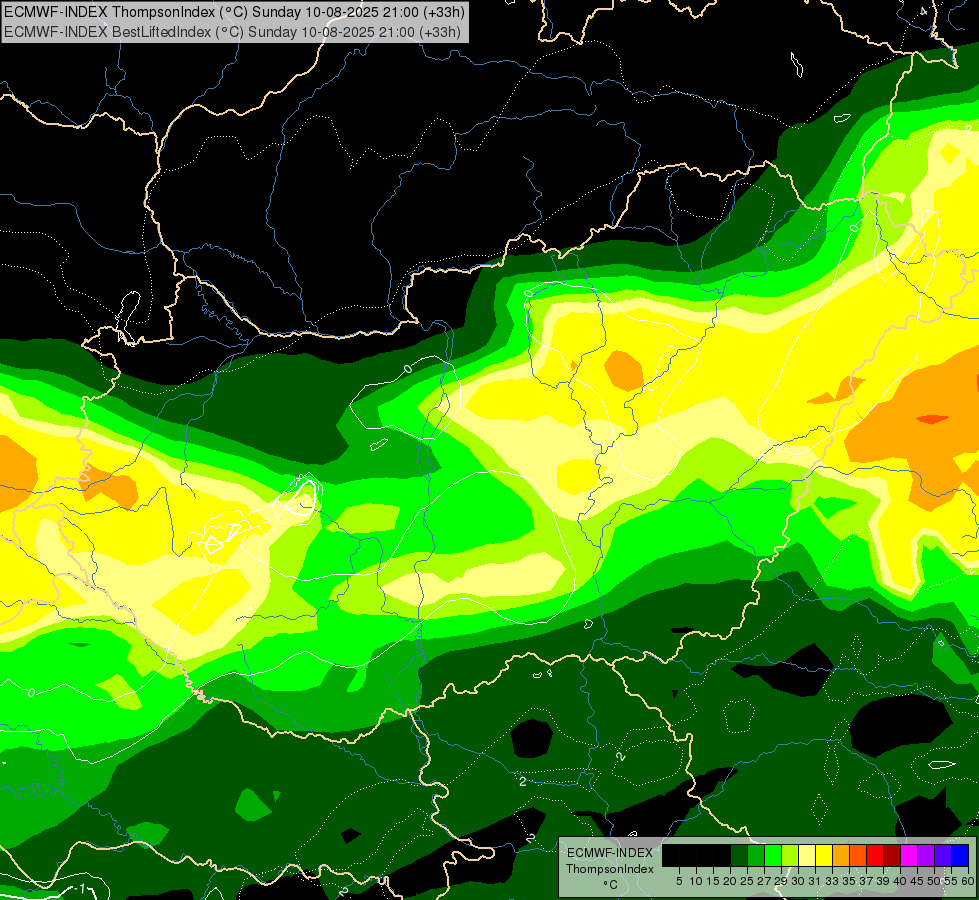979x900 pixels.
Task: Click the legend tick label '30'
Action: [x=798, y=881]
